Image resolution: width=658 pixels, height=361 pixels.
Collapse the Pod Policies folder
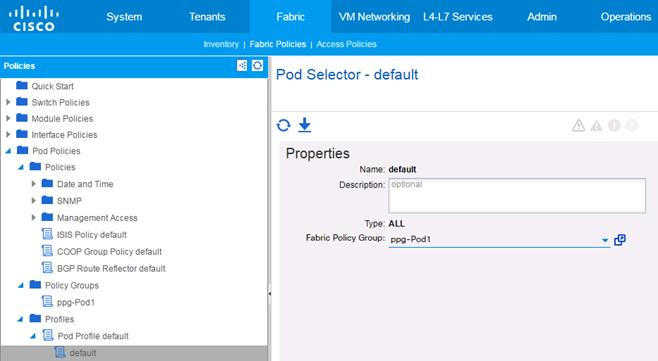[8, 151]
